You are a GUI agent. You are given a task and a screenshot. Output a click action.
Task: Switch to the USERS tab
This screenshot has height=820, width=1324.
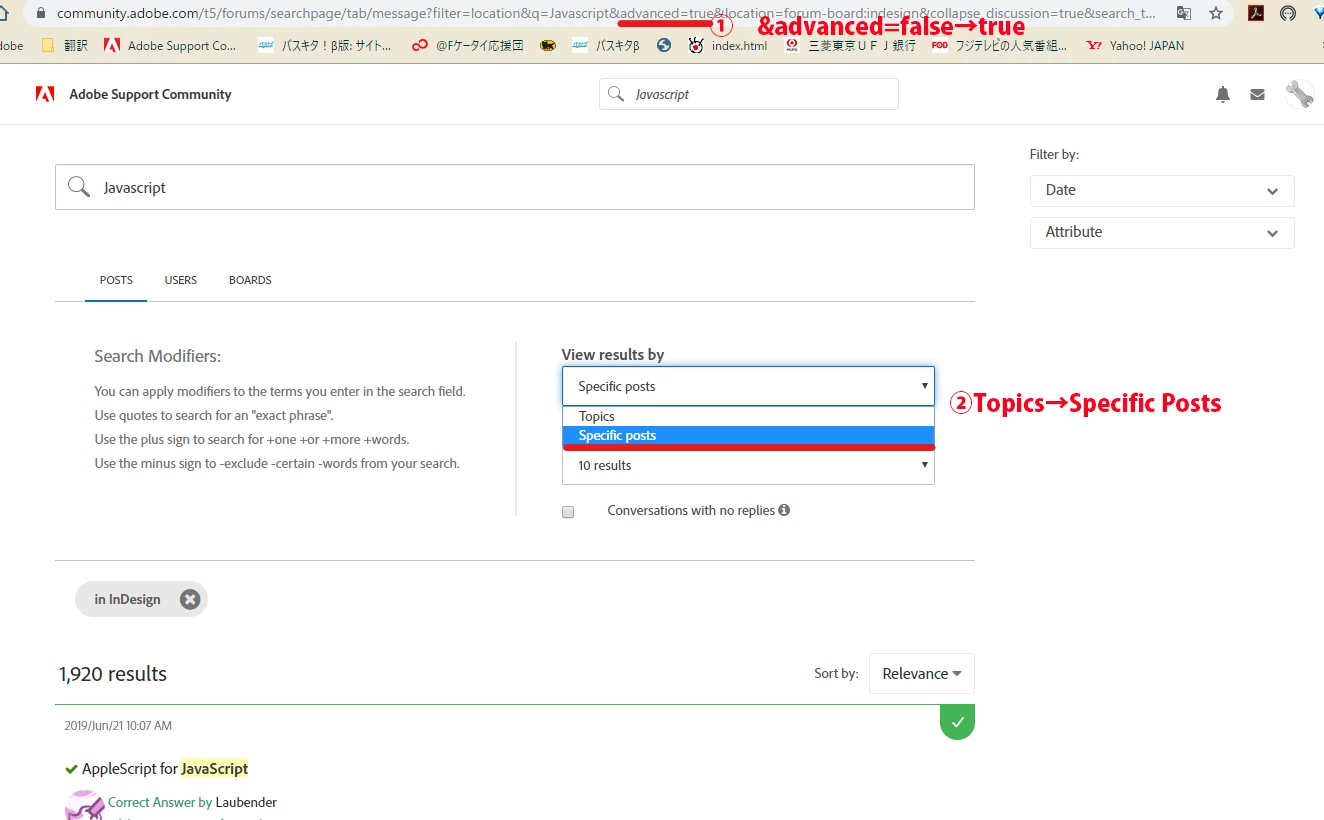[x=180, y=280]
